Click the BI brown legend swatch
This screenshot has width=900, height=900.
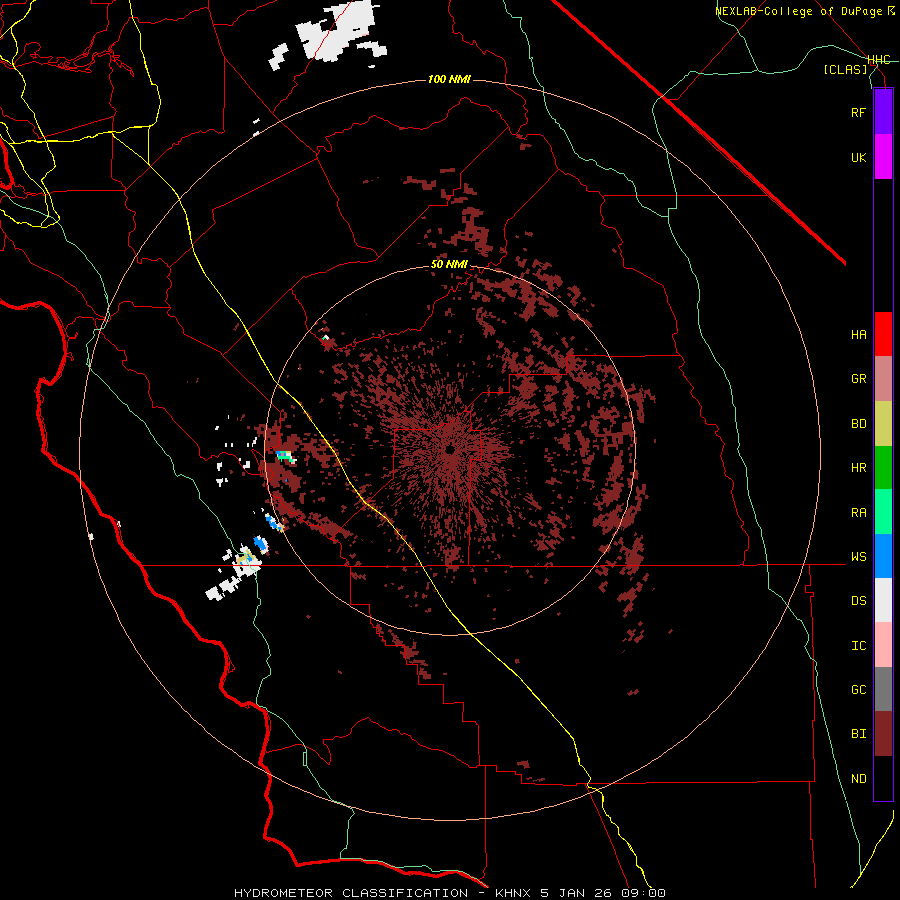[883, 734]
